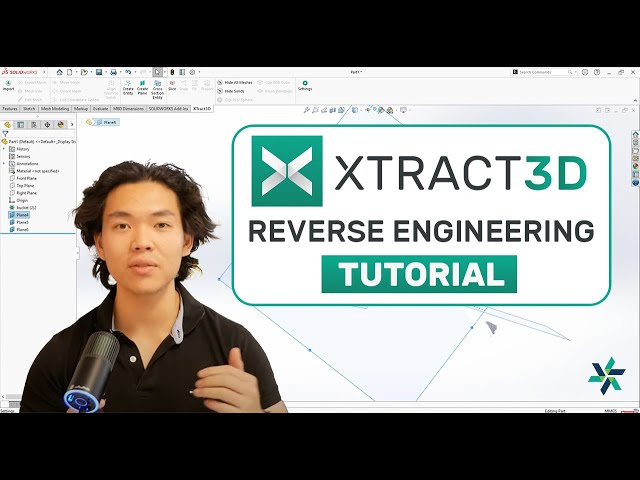The width and height of the screenshot is (640, 480).
Task: Expand the Annotations tree node
Action: 4,164
